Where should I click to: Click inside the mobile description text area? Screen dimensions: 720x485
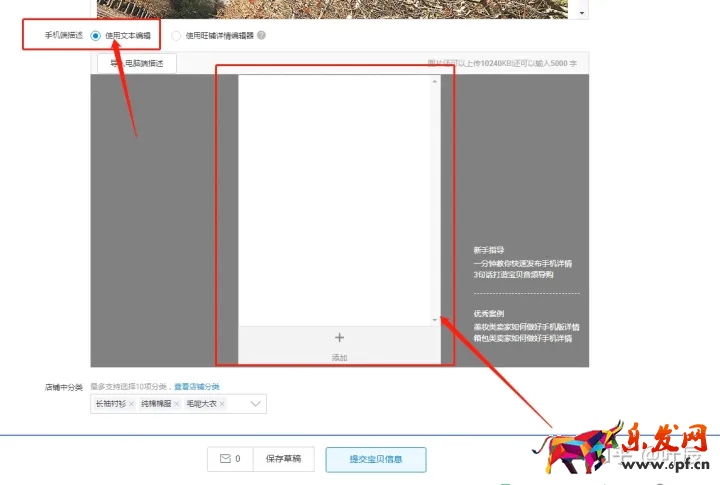(334, 200)
